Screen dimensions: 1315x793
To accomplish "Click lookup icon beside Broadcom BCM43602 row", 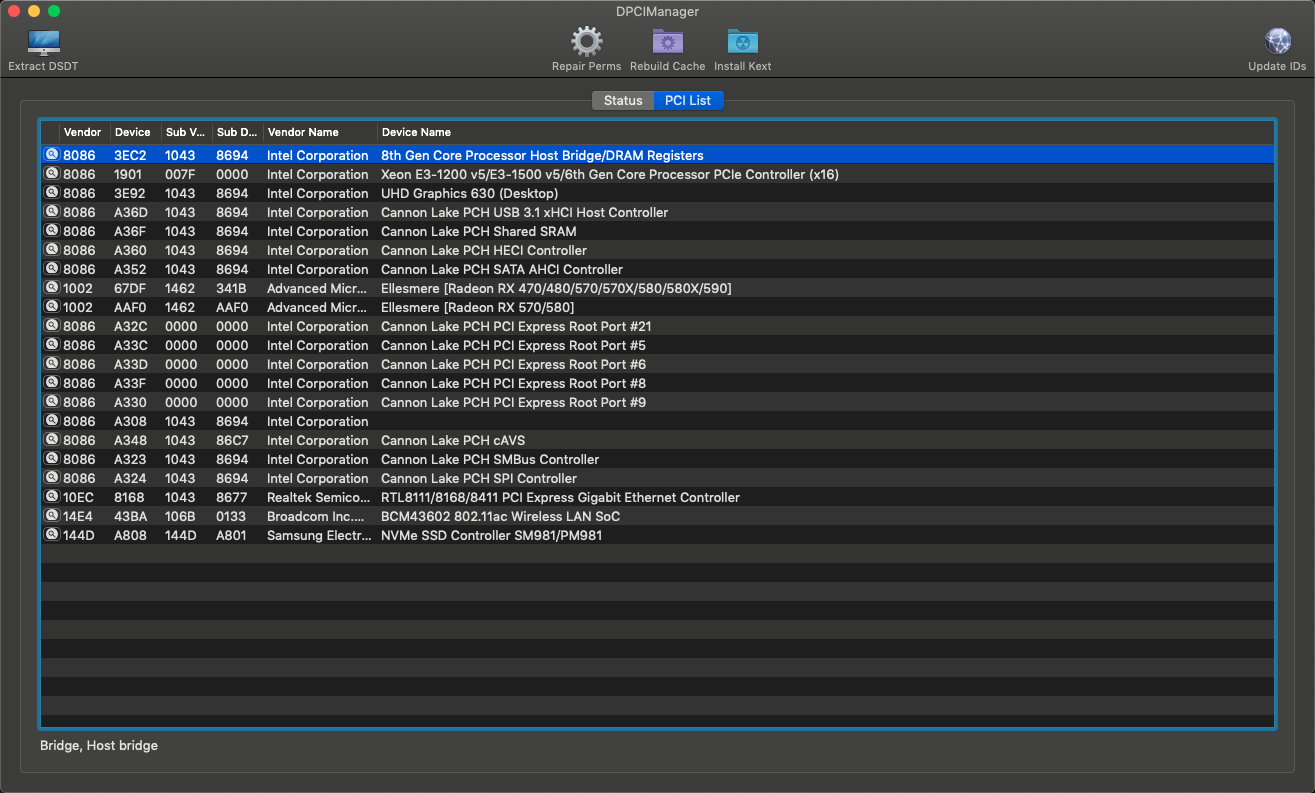I will pos(52,516).
